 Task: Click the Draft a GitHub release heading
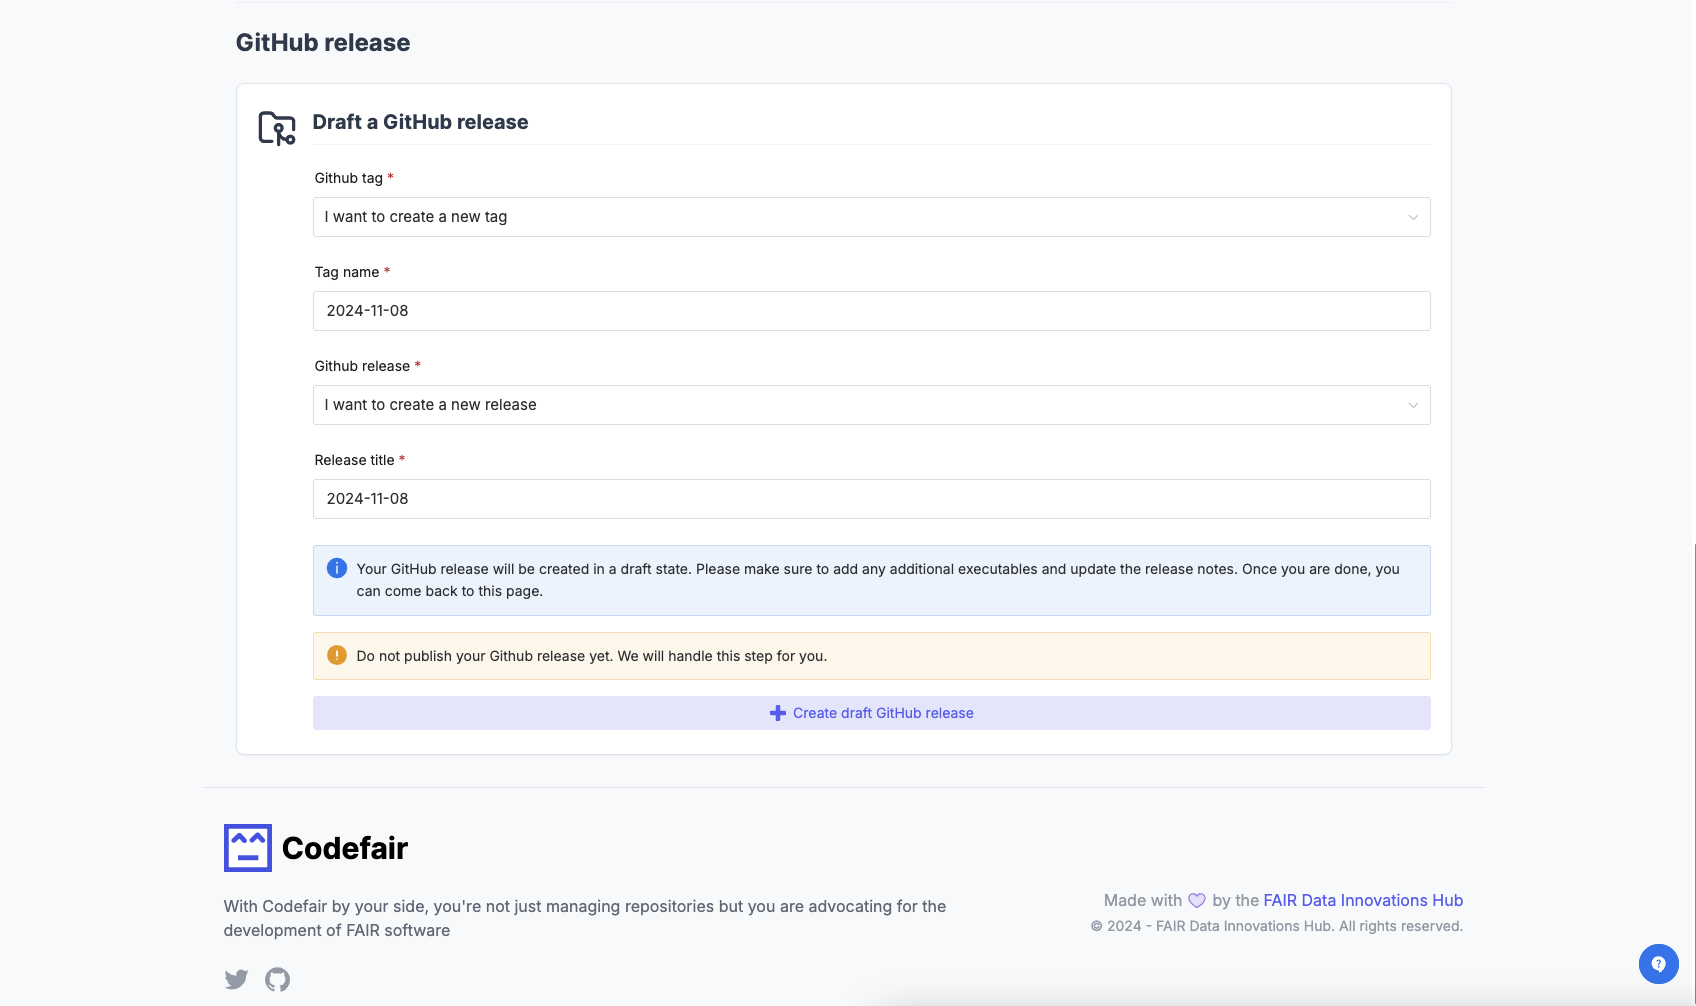coord(420,122)
